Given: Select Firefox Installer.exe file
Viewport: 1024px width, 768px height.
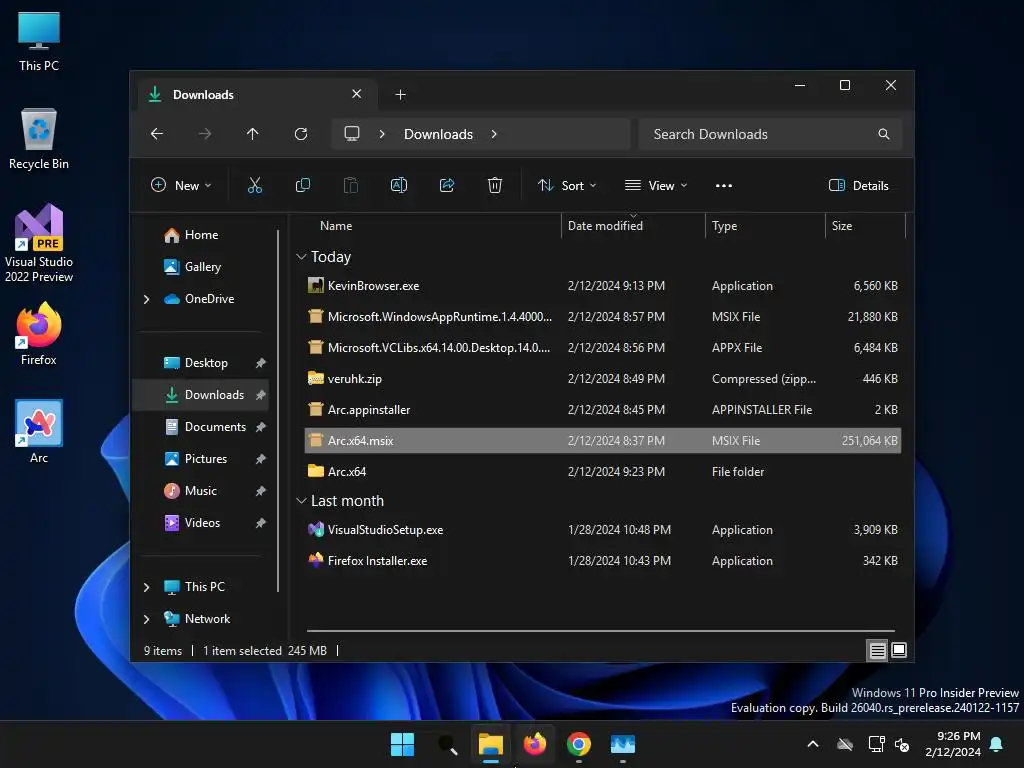Looking at the screenshot, I should 602,561.
